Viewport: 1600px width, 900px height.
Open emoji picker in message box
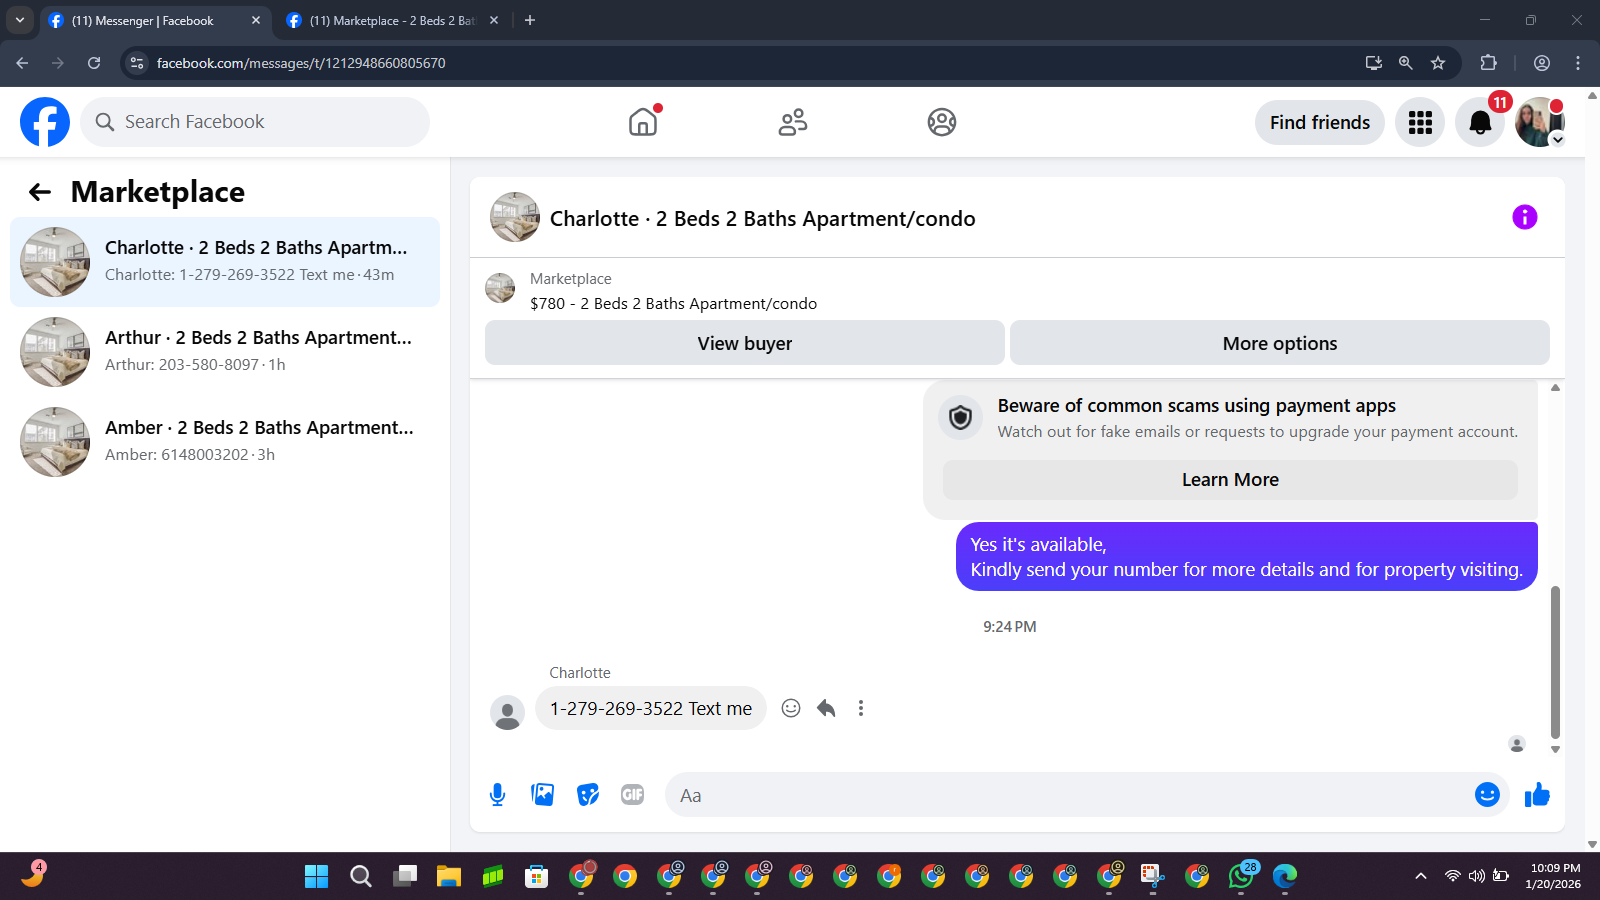point(1487,795)
